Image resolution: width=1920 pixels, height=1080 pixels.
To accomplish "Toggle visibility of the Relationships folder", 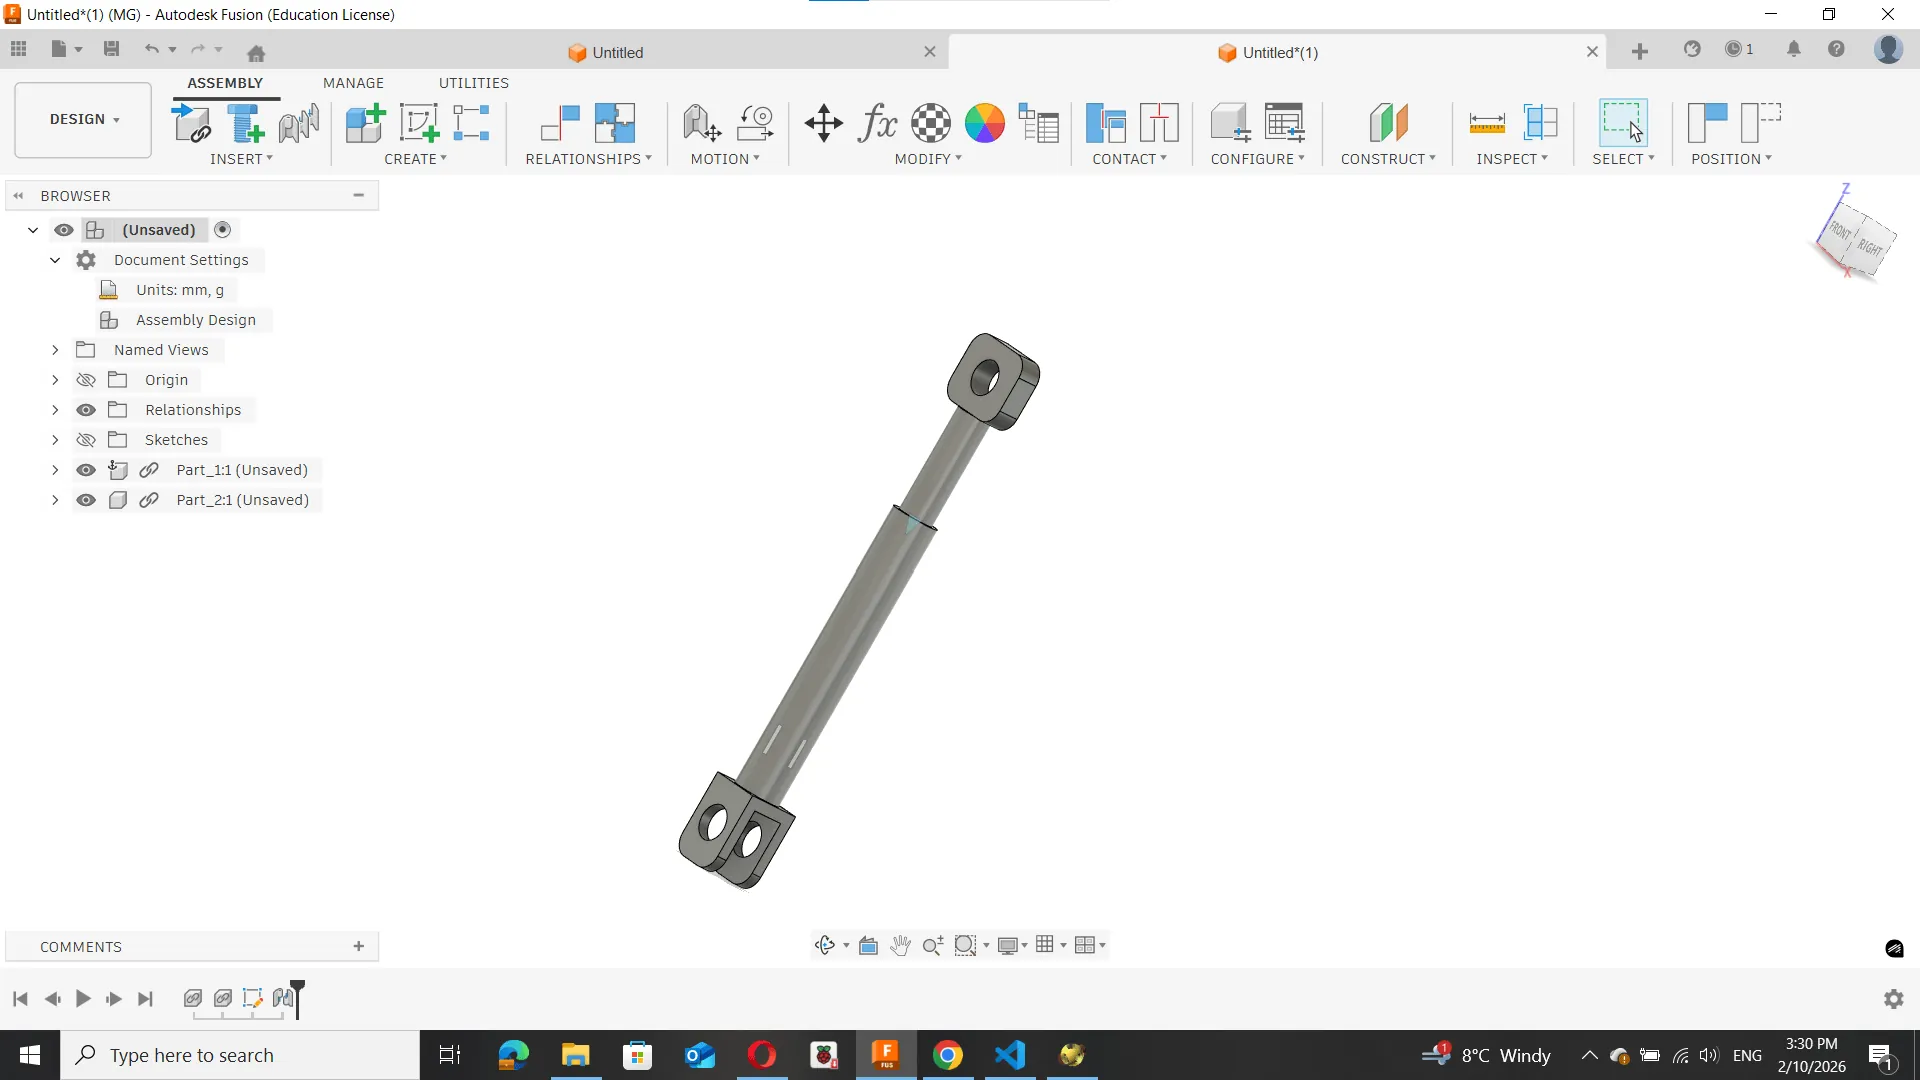I will tap(86, 410).
